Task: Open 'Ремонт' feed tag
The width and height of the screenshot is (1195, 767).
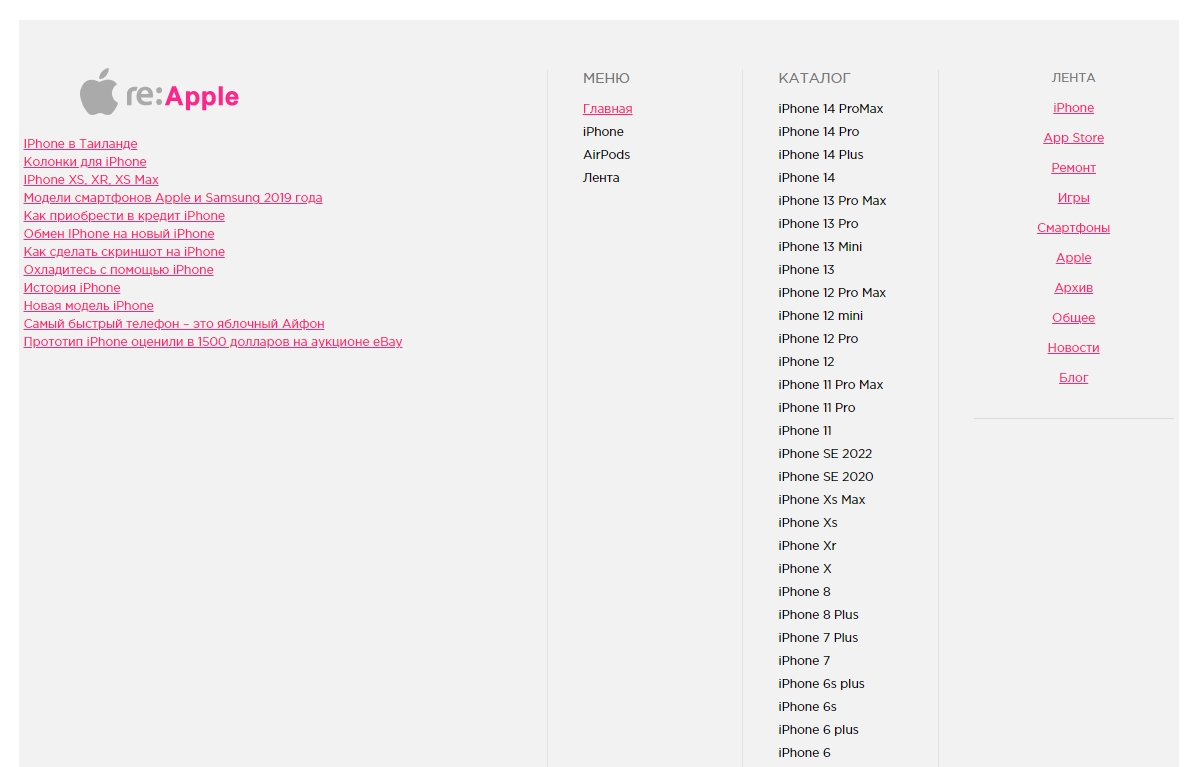Action: (1073, 168)
